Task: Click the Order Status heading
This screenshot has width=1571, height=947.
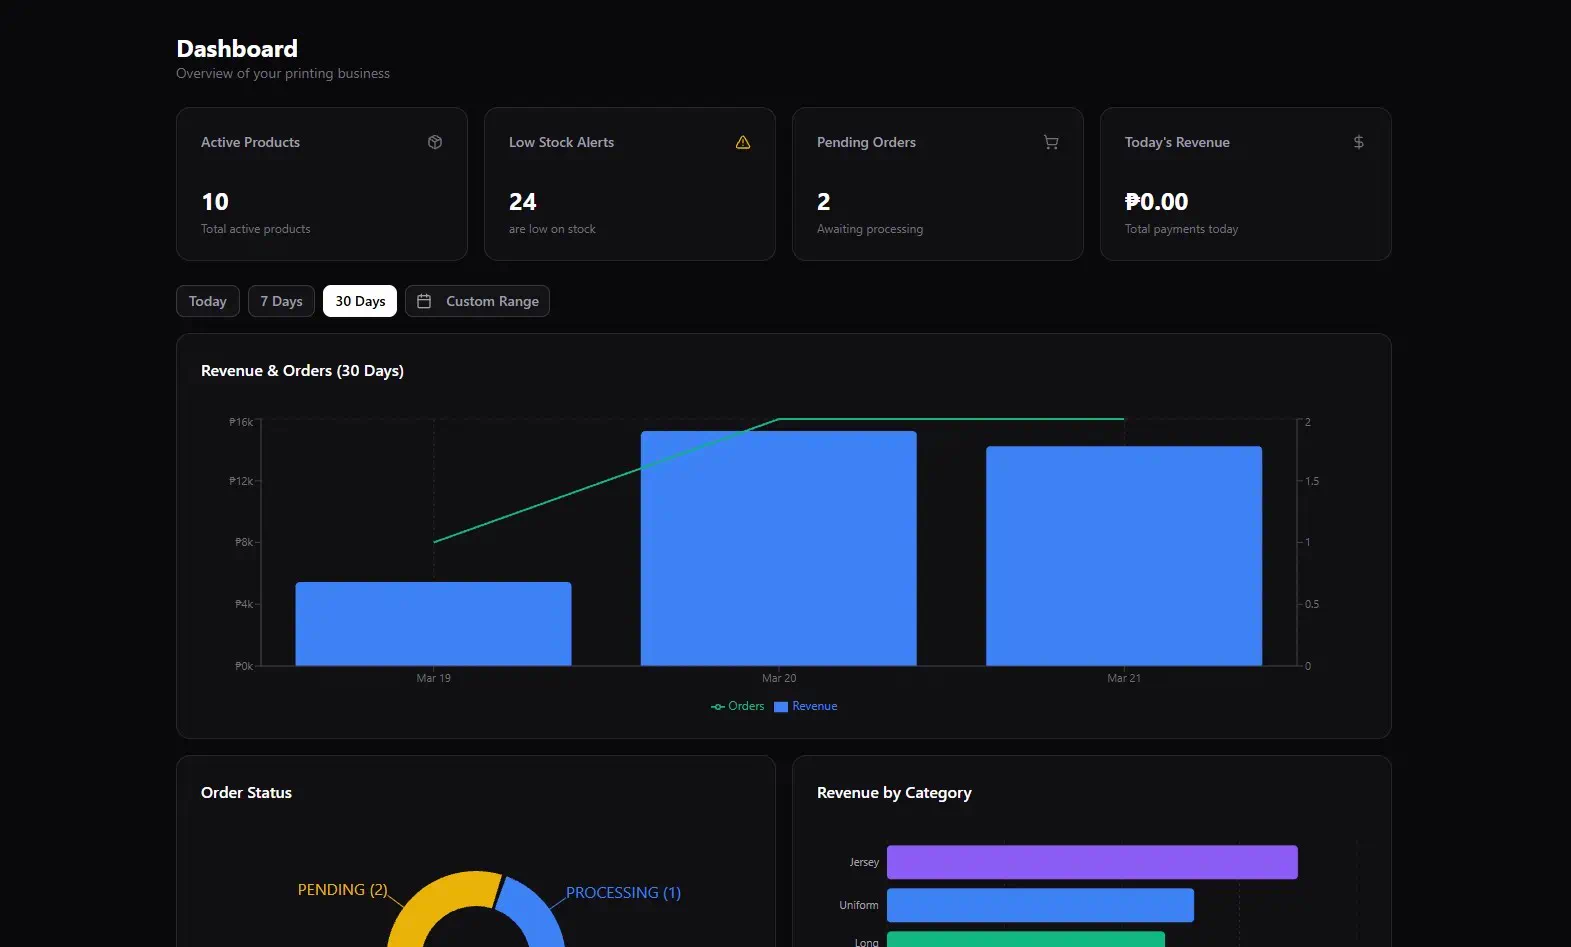Action: click(246, 793)
